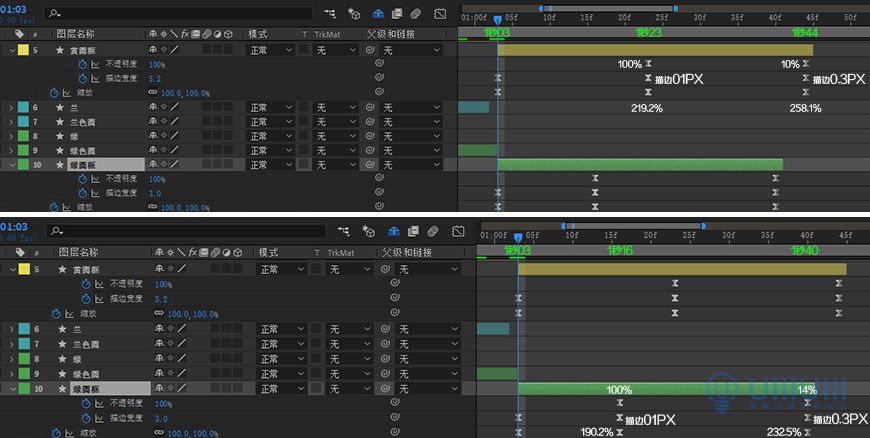Click 描边宽度 expression pick whip under 黄圆框, upper timeline

[379, 78]
